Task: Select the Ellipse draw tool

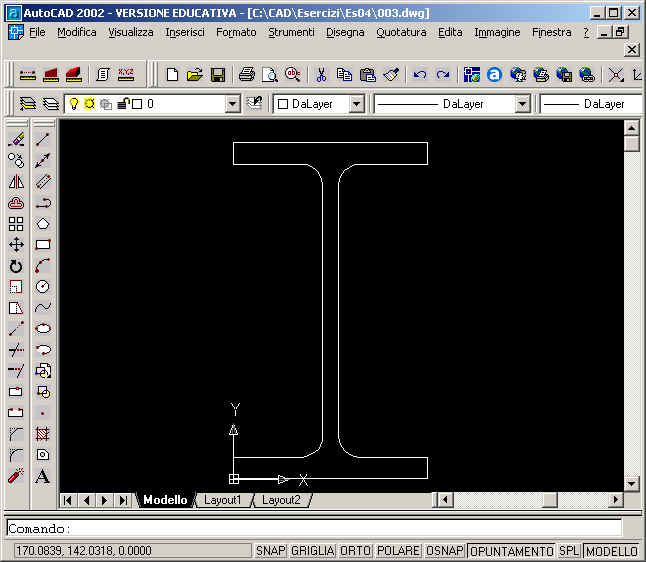Action: click(43, 328)
